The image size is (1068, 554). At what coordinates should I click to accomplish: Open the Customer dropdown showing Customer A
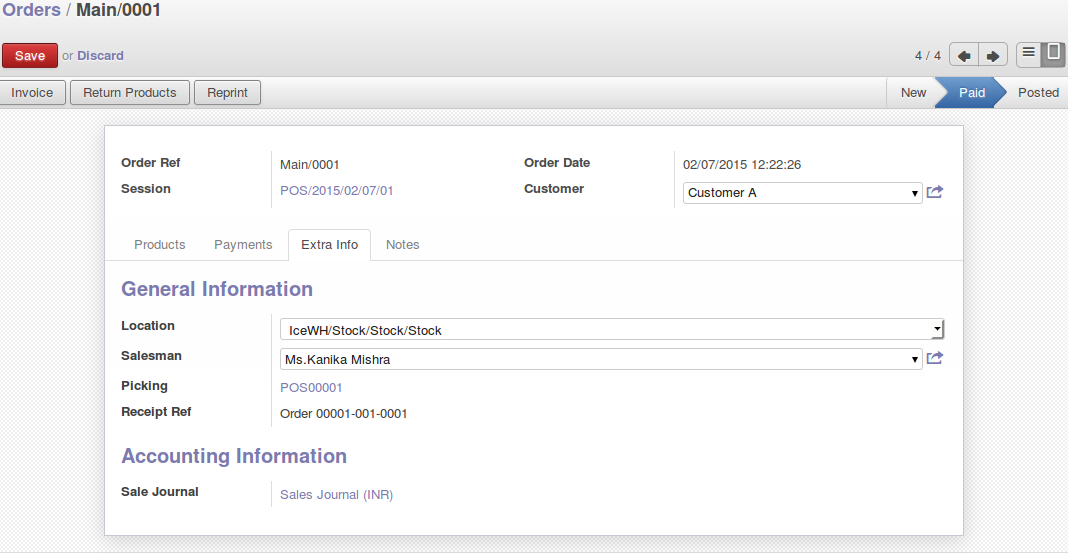tap(802, 193)
